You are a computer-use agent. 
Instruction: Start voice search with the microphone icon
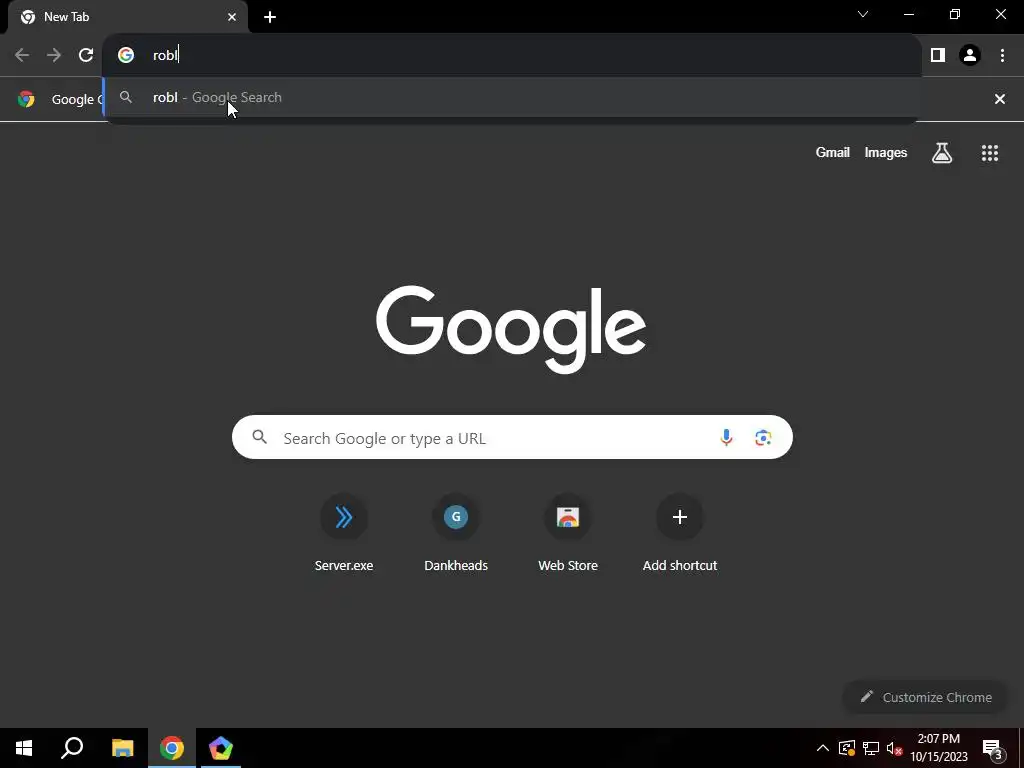[x=726, y=438]
